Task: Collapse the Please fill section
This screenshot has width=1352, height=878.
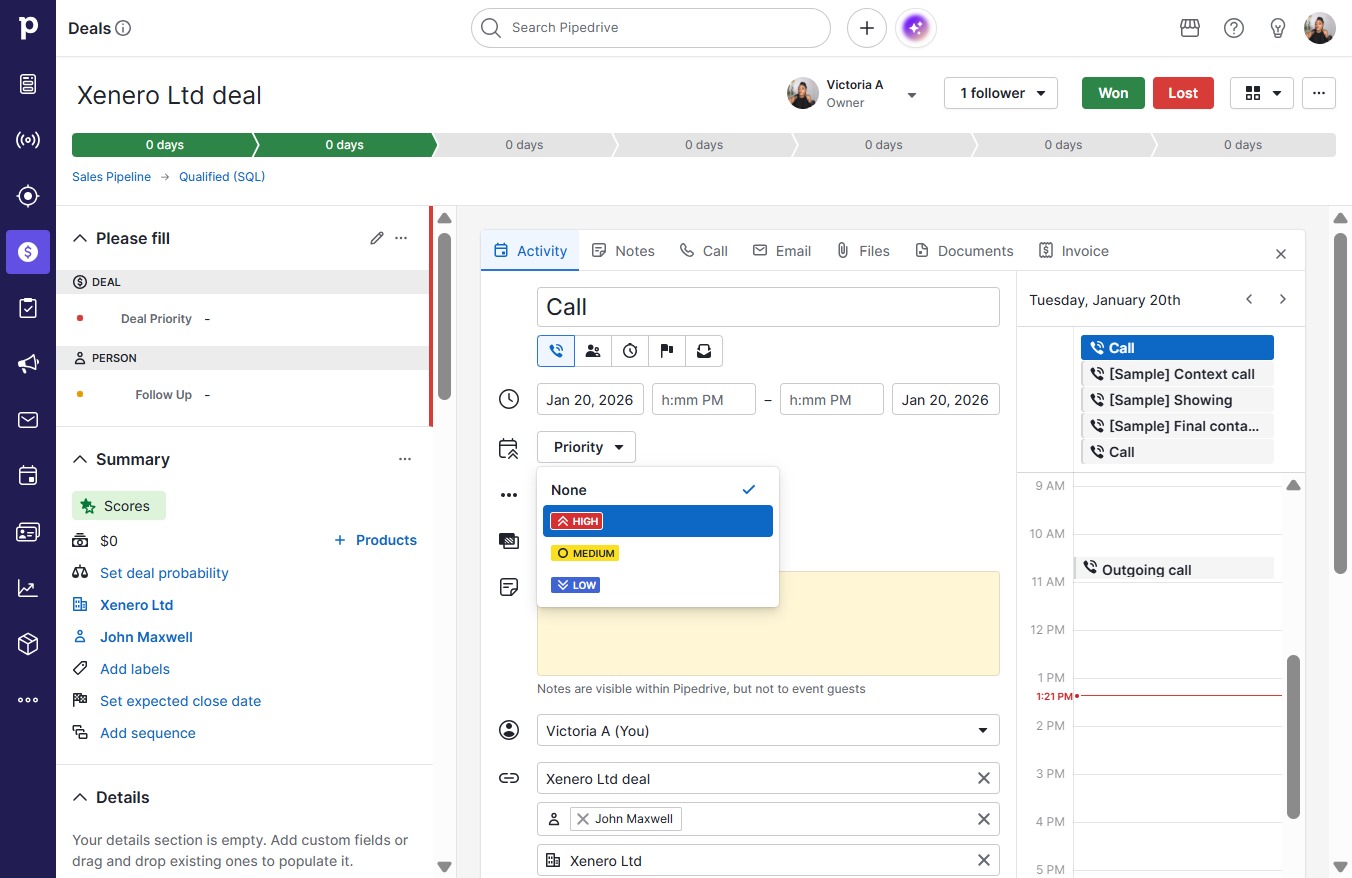Action: [x=80, y=238]
